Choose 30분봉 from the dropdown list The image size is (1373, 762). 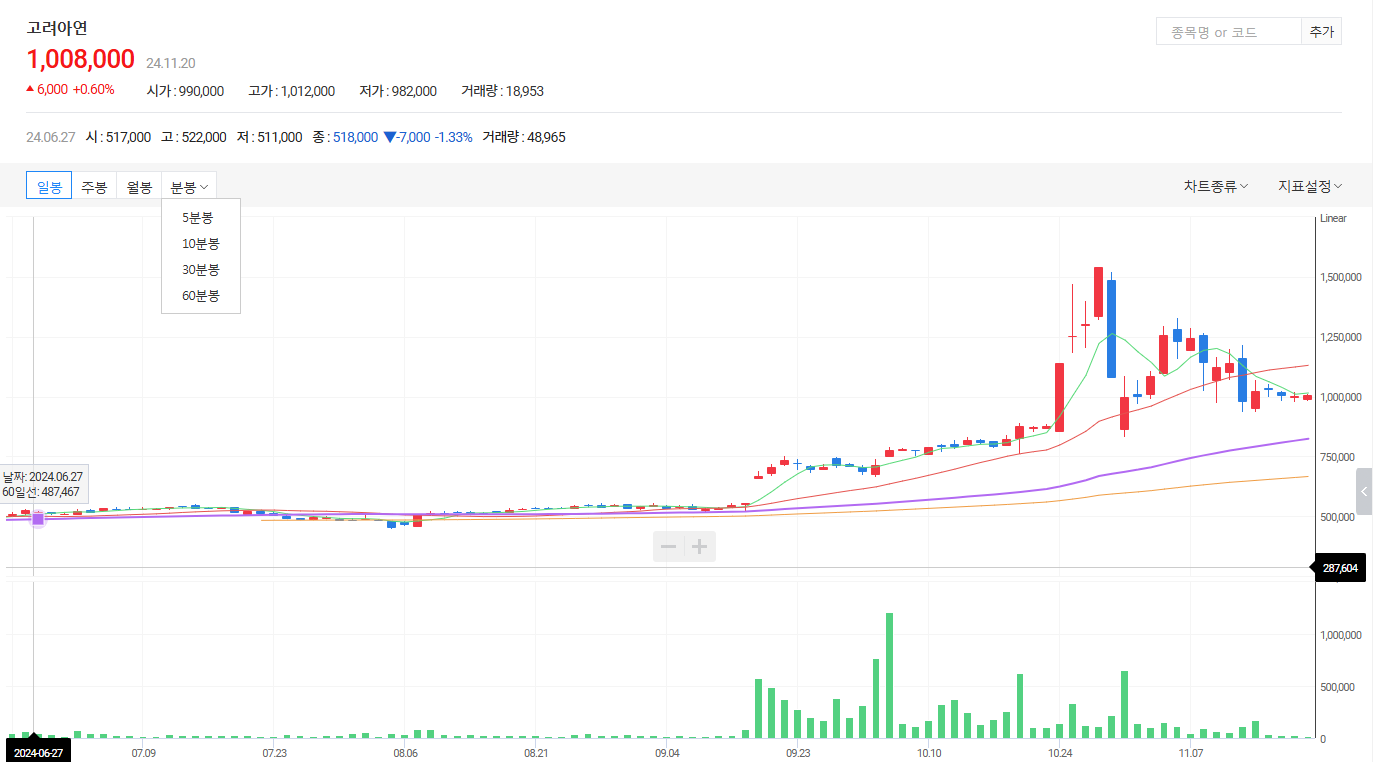[200, 269]
